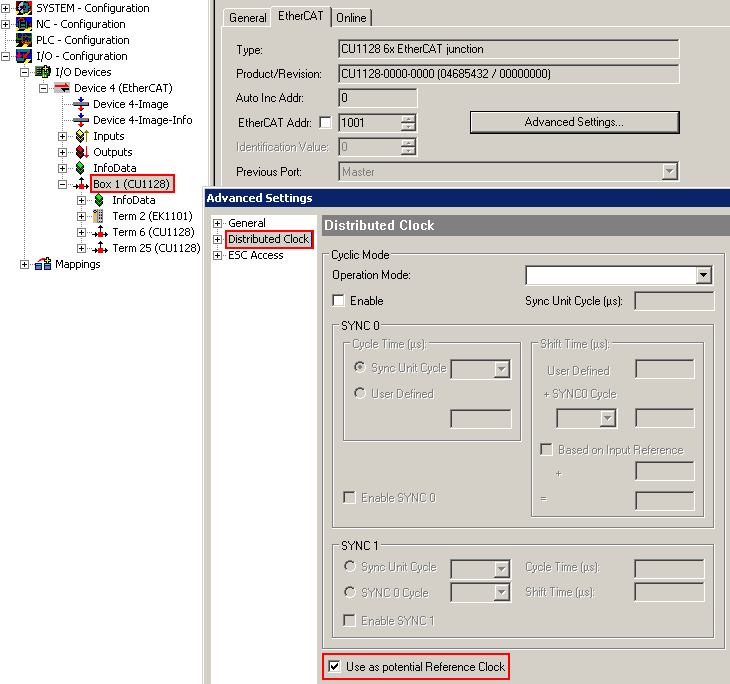Click the Term 2 (EK1101) terminal icon
Viewport: 730px width, 684px height.
98,216
